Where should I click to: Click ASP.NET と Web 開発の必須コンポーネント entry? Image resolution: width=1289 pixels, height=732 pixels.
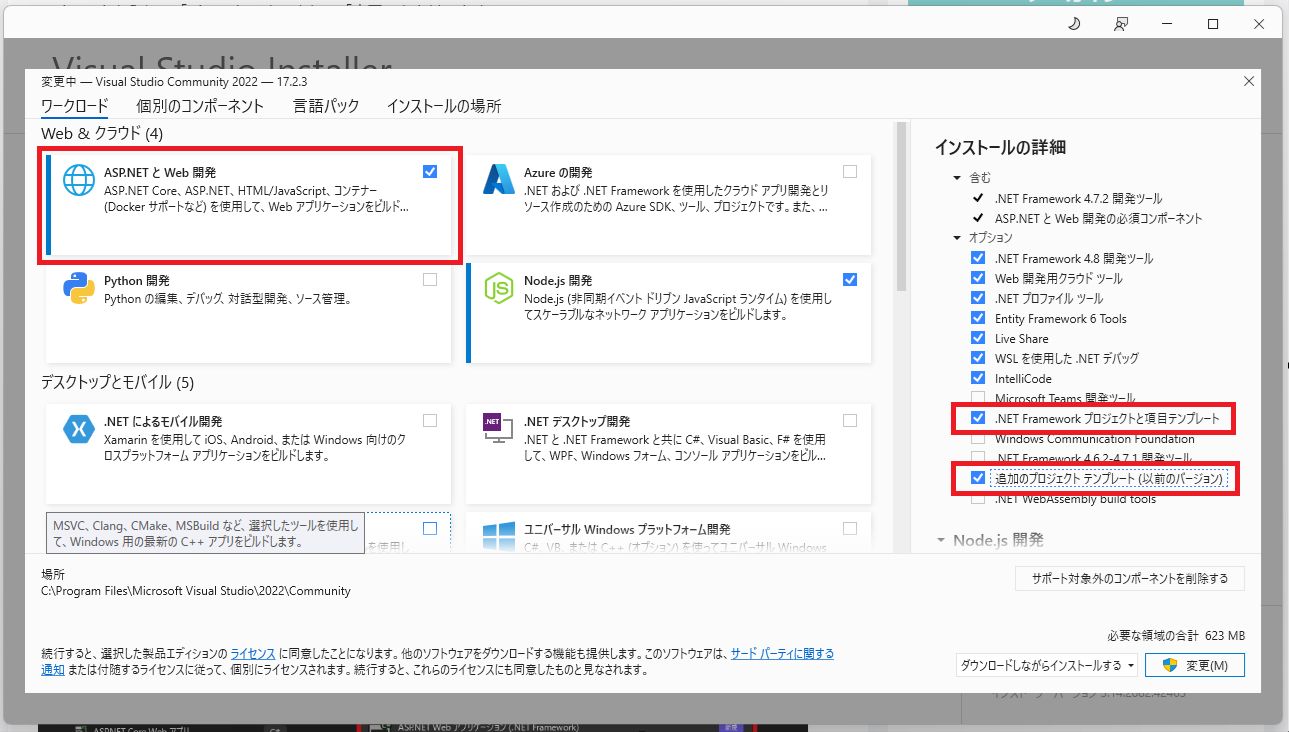click(x=1098, y=218)
